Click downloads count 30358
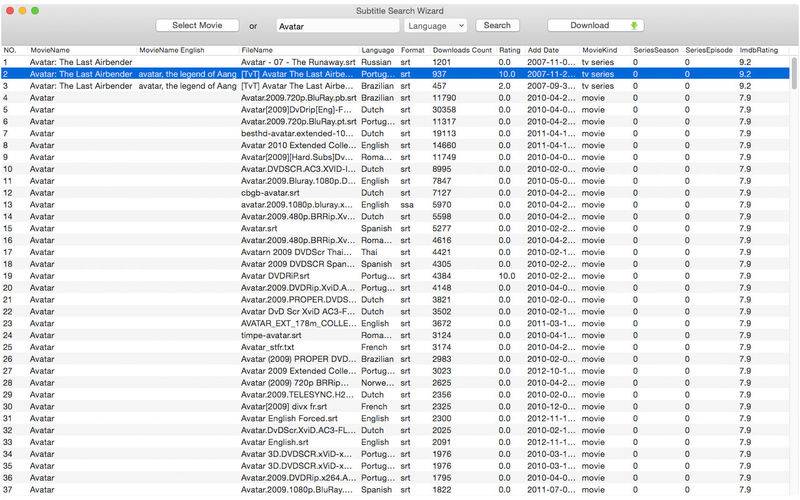 point(444,110)
